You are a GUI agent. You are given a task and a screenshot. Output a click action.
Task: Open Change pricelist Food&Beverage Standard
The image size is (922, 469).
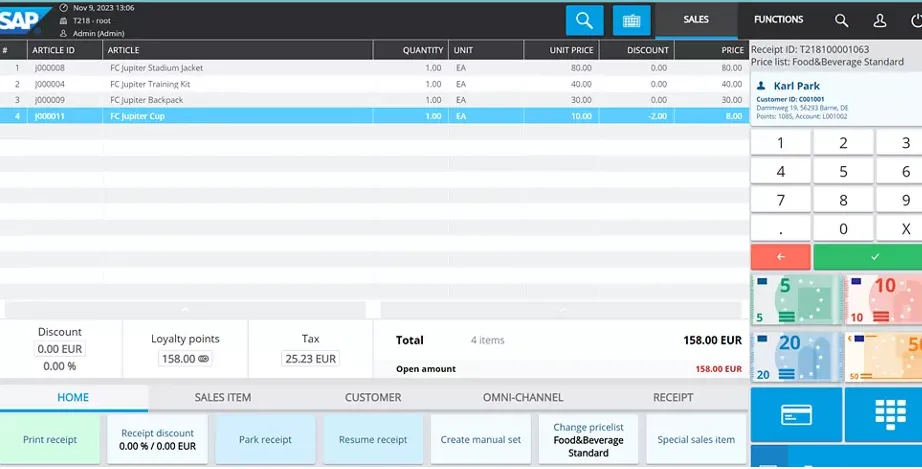[588, 440]
